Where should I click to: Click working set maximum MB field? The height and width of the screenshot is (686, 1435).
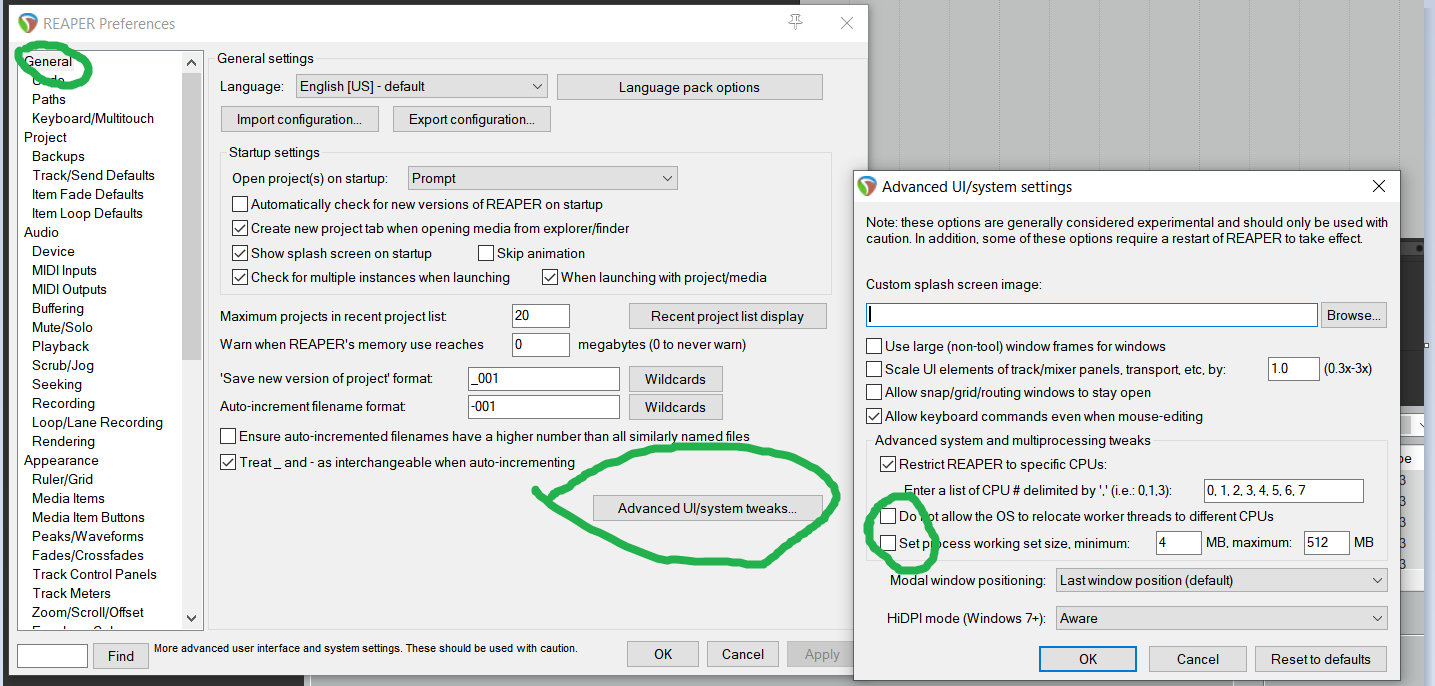(x=1326, y=543)
